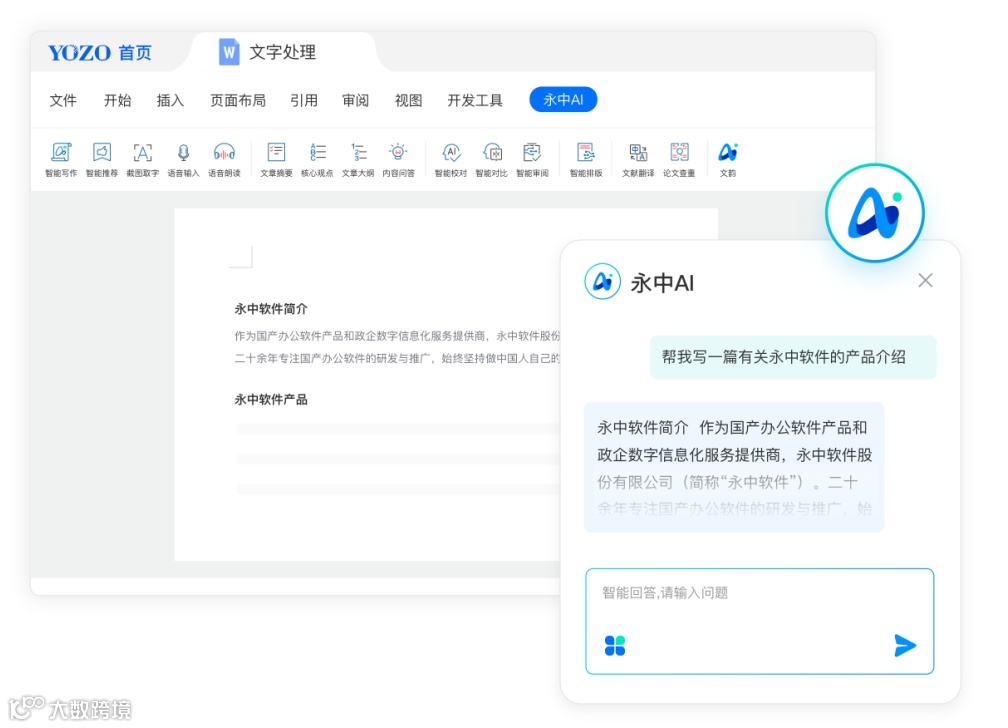The image size is (1008, 728).
Task: Open the four-dot apps grid in chat input
Action: (x=615, y=645)
